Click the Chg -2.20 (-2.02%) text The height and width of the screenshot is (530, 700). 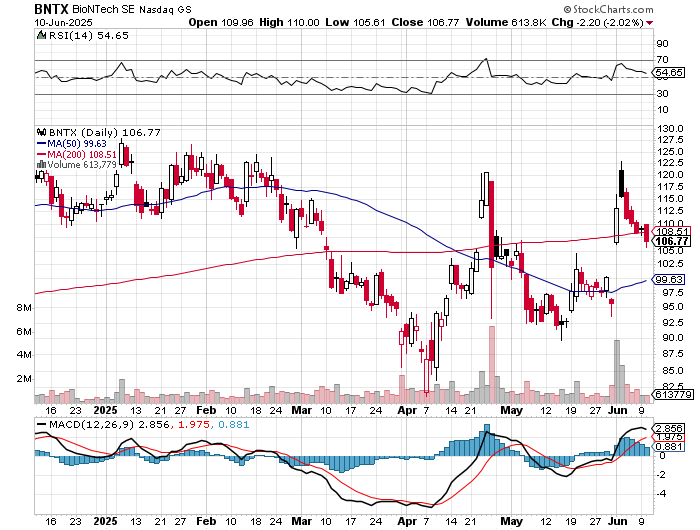click(598, 22)
